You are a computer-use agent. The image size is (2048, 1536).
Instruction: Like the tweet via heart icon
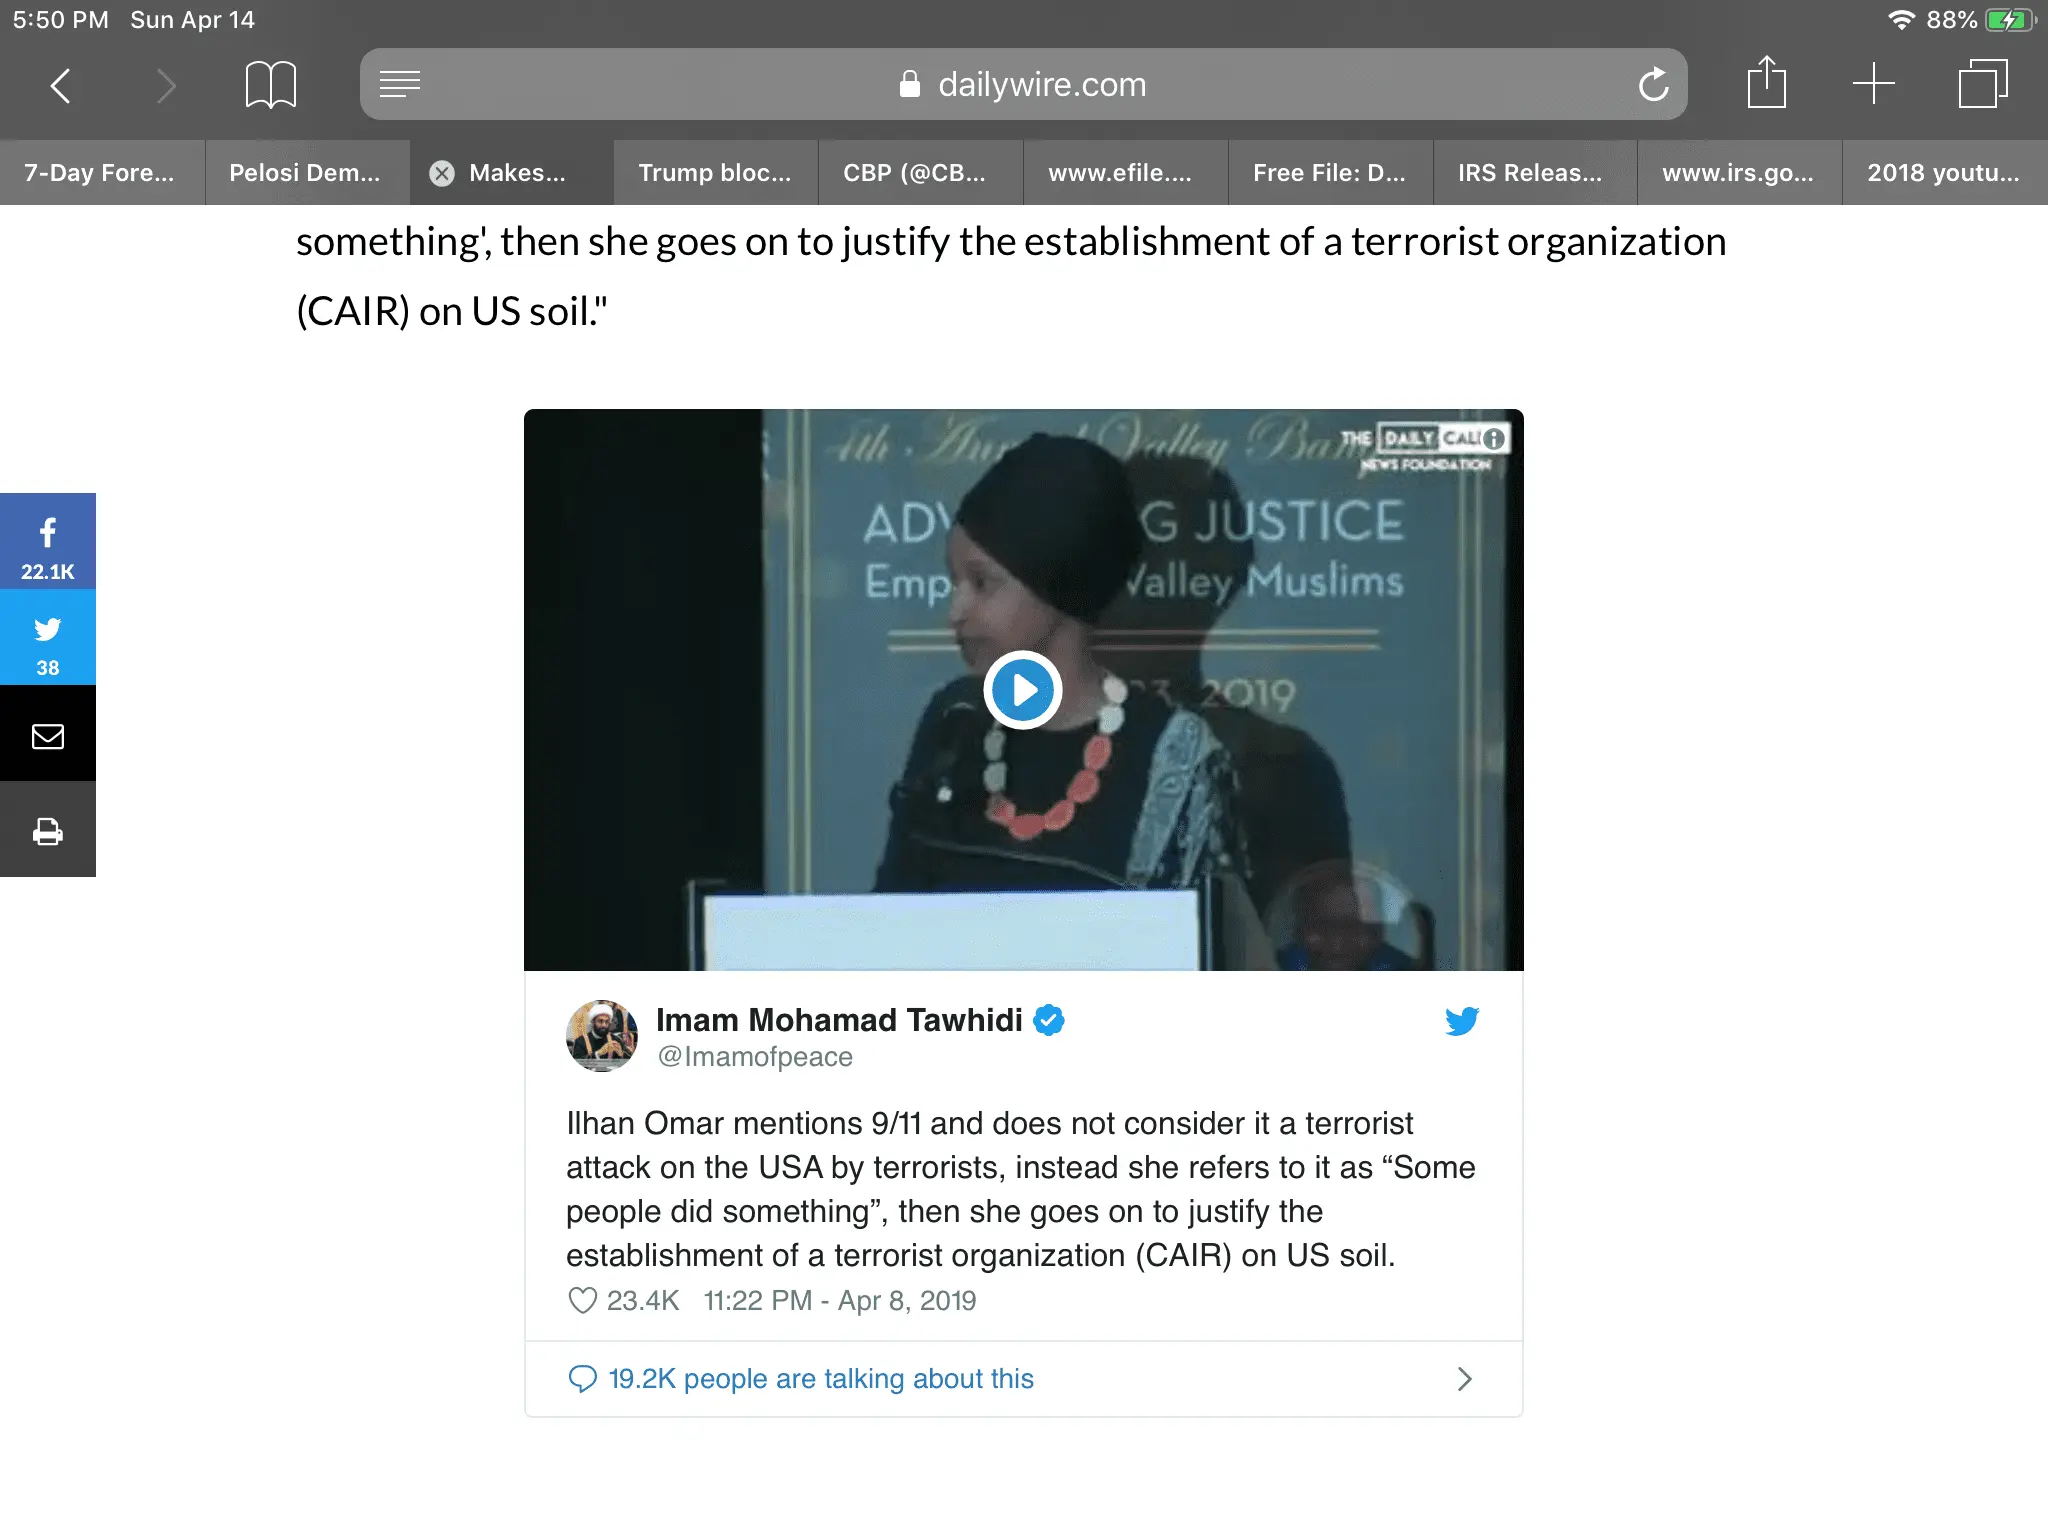(x=582, y=1300)
